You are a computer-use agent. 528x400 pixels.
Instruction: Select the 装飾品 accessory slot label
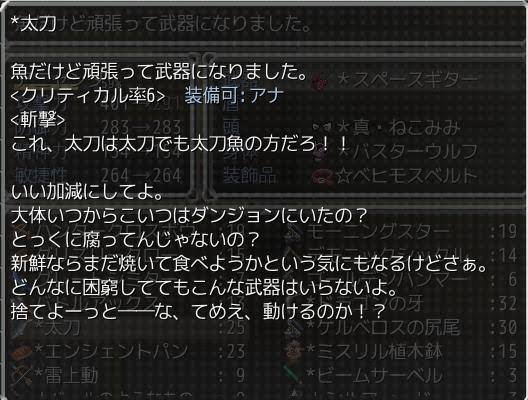coord(250,176)
